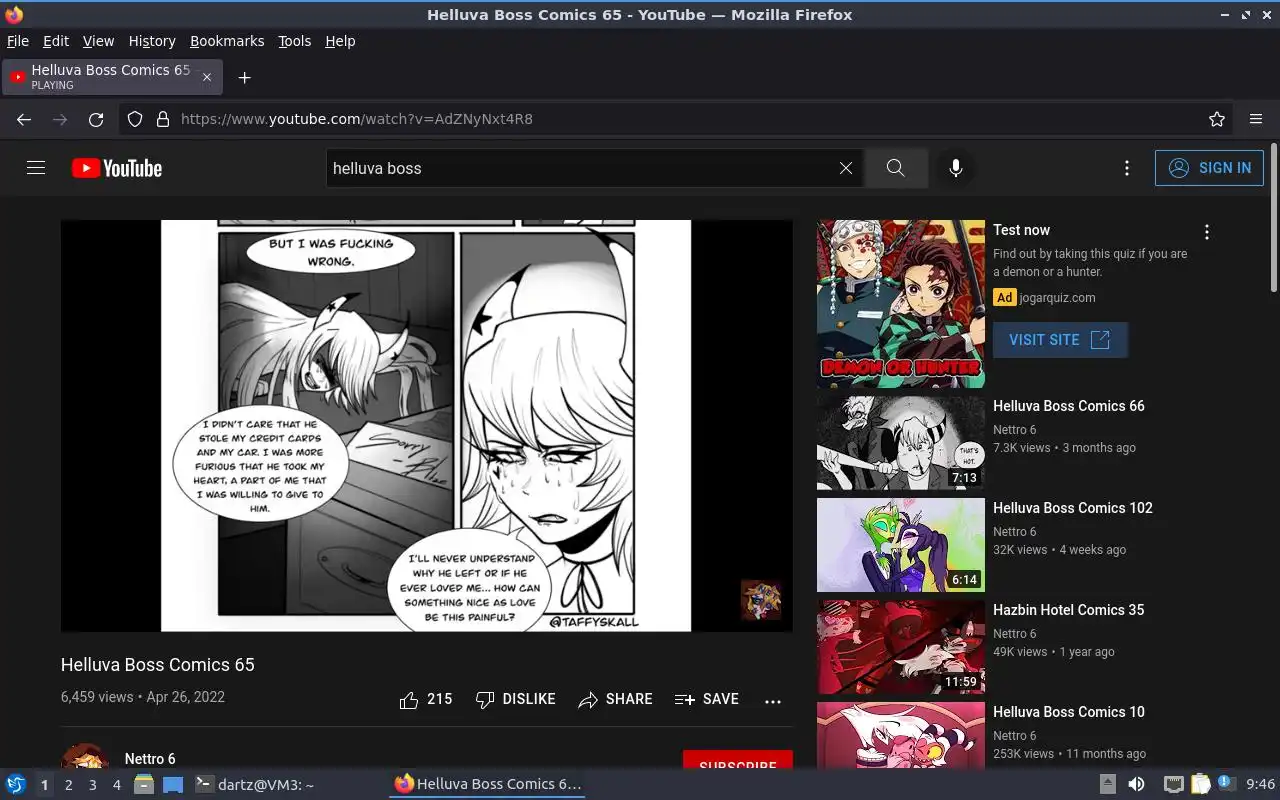Image resolution: width=1280 pixels, height=800 pixels.
Task: Start voice search with the microphone
Action: [x=956, y=168]
